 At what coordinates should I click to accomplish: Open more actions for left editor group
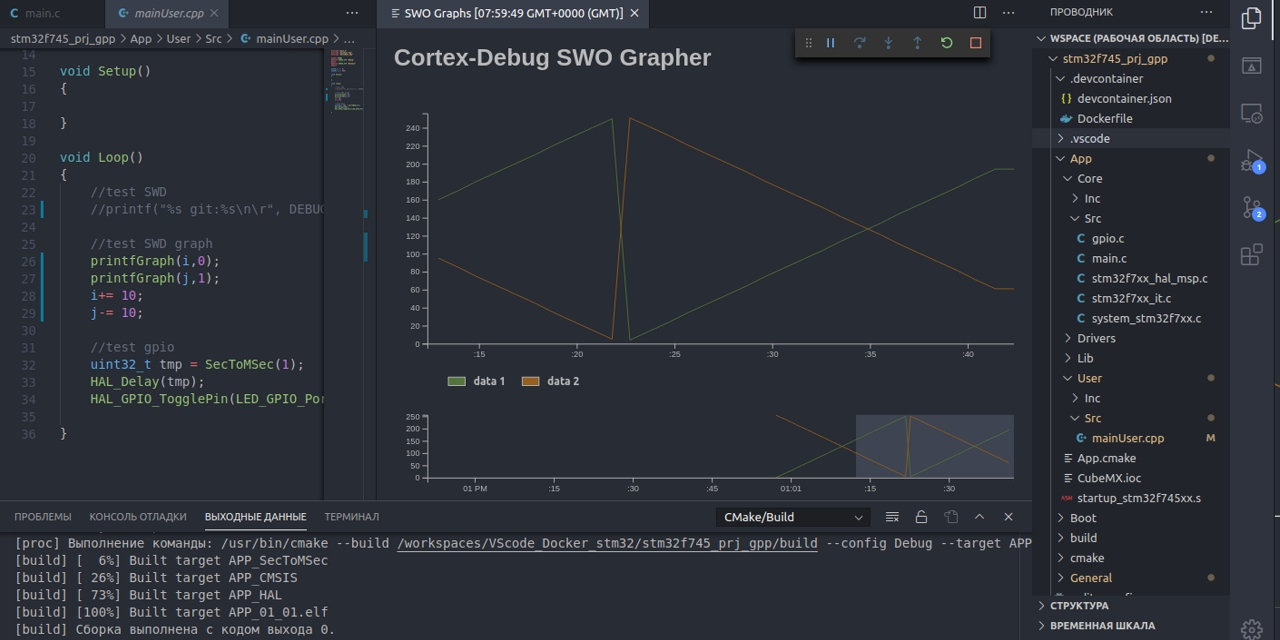pyautogui.click(x=352, y=13)
